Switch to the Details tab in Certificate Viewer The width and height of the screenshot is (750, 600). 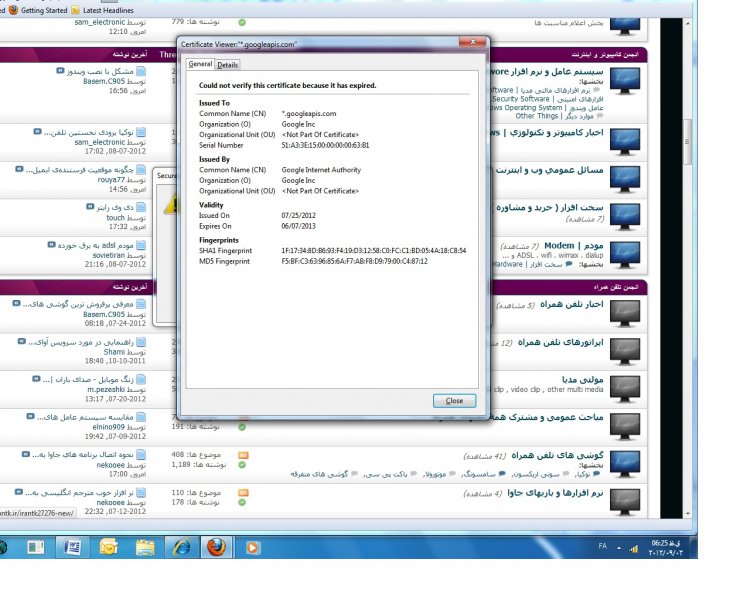[x=227, y=65]
